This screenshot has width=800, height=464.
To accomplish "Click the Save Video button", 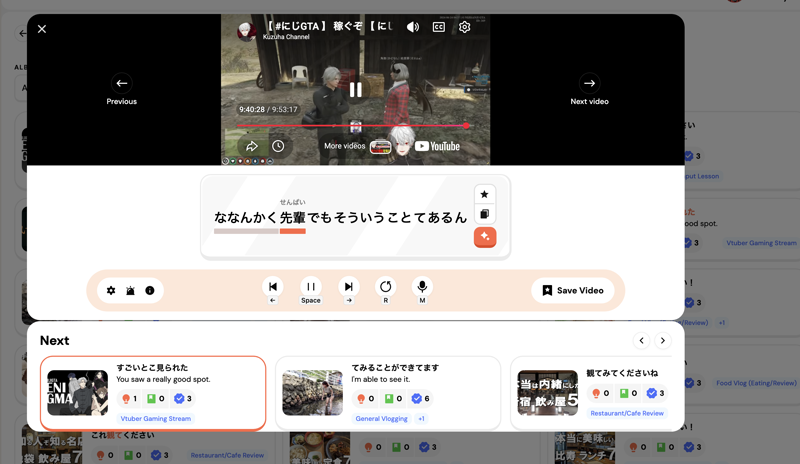I will (572, 290).
